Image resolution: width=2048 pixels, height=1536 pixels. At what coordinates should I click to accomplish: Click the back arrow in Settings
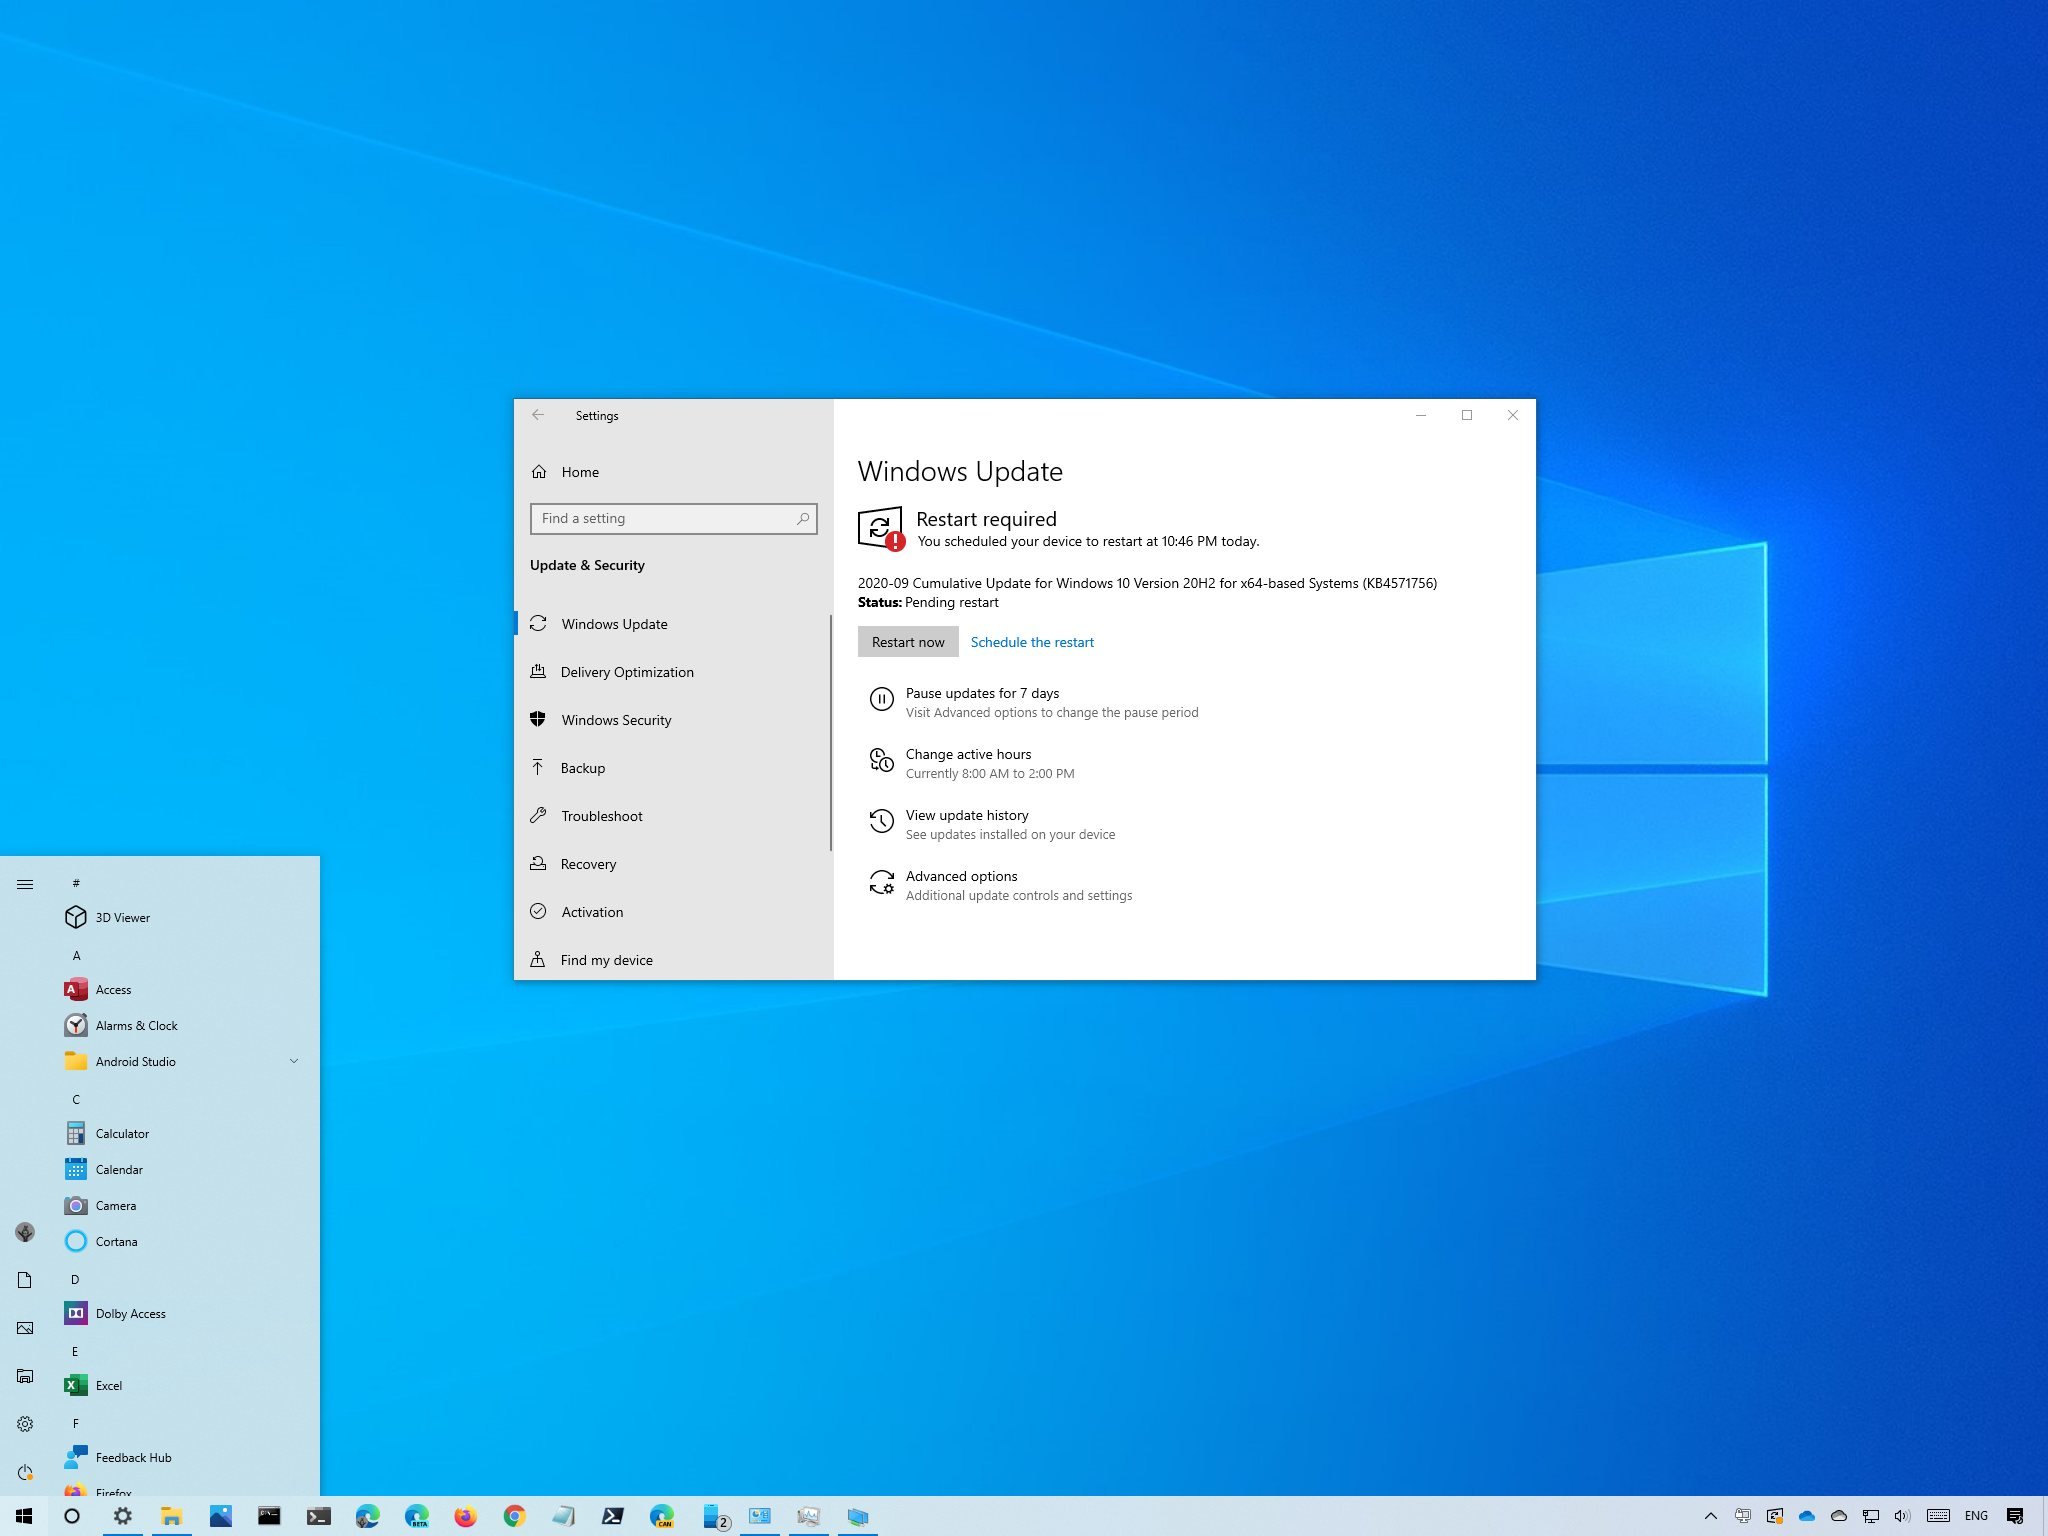tap(538, 415)
